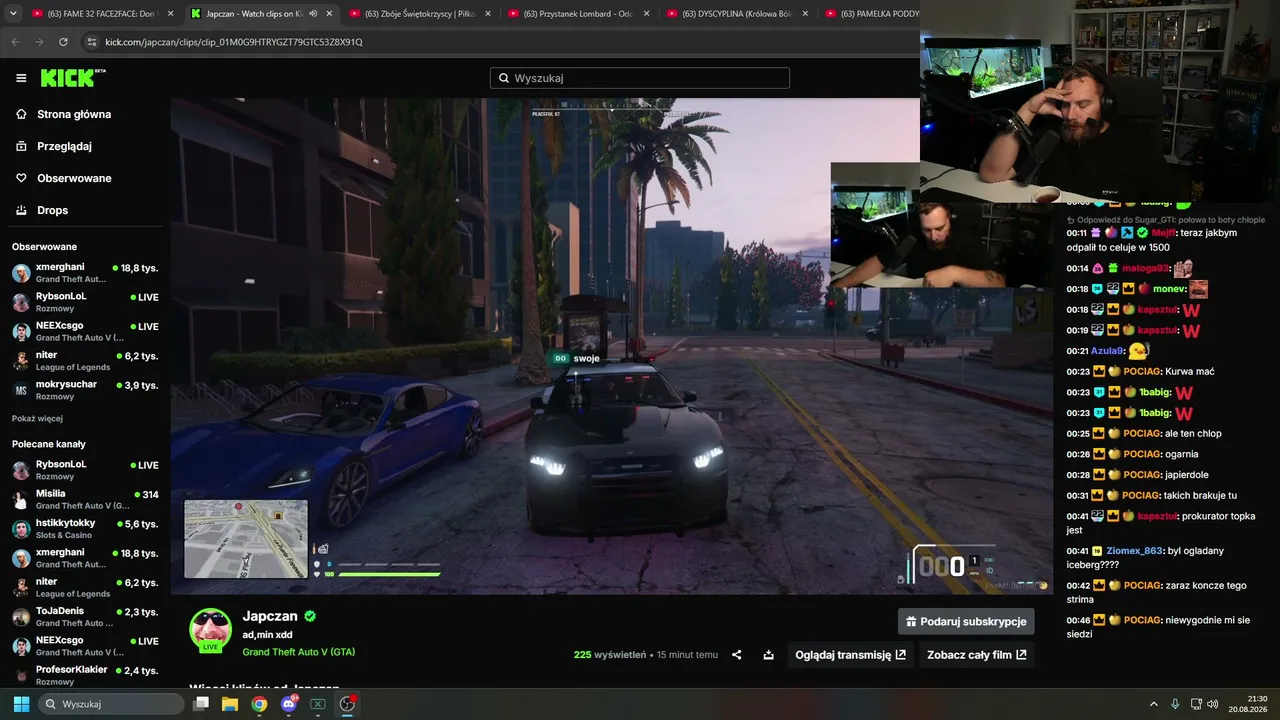Screen dimensions: 1280x720
Task: Expand followed channels with Pokaż więcej
Action: pyautogui.click(x=37, y=418)
